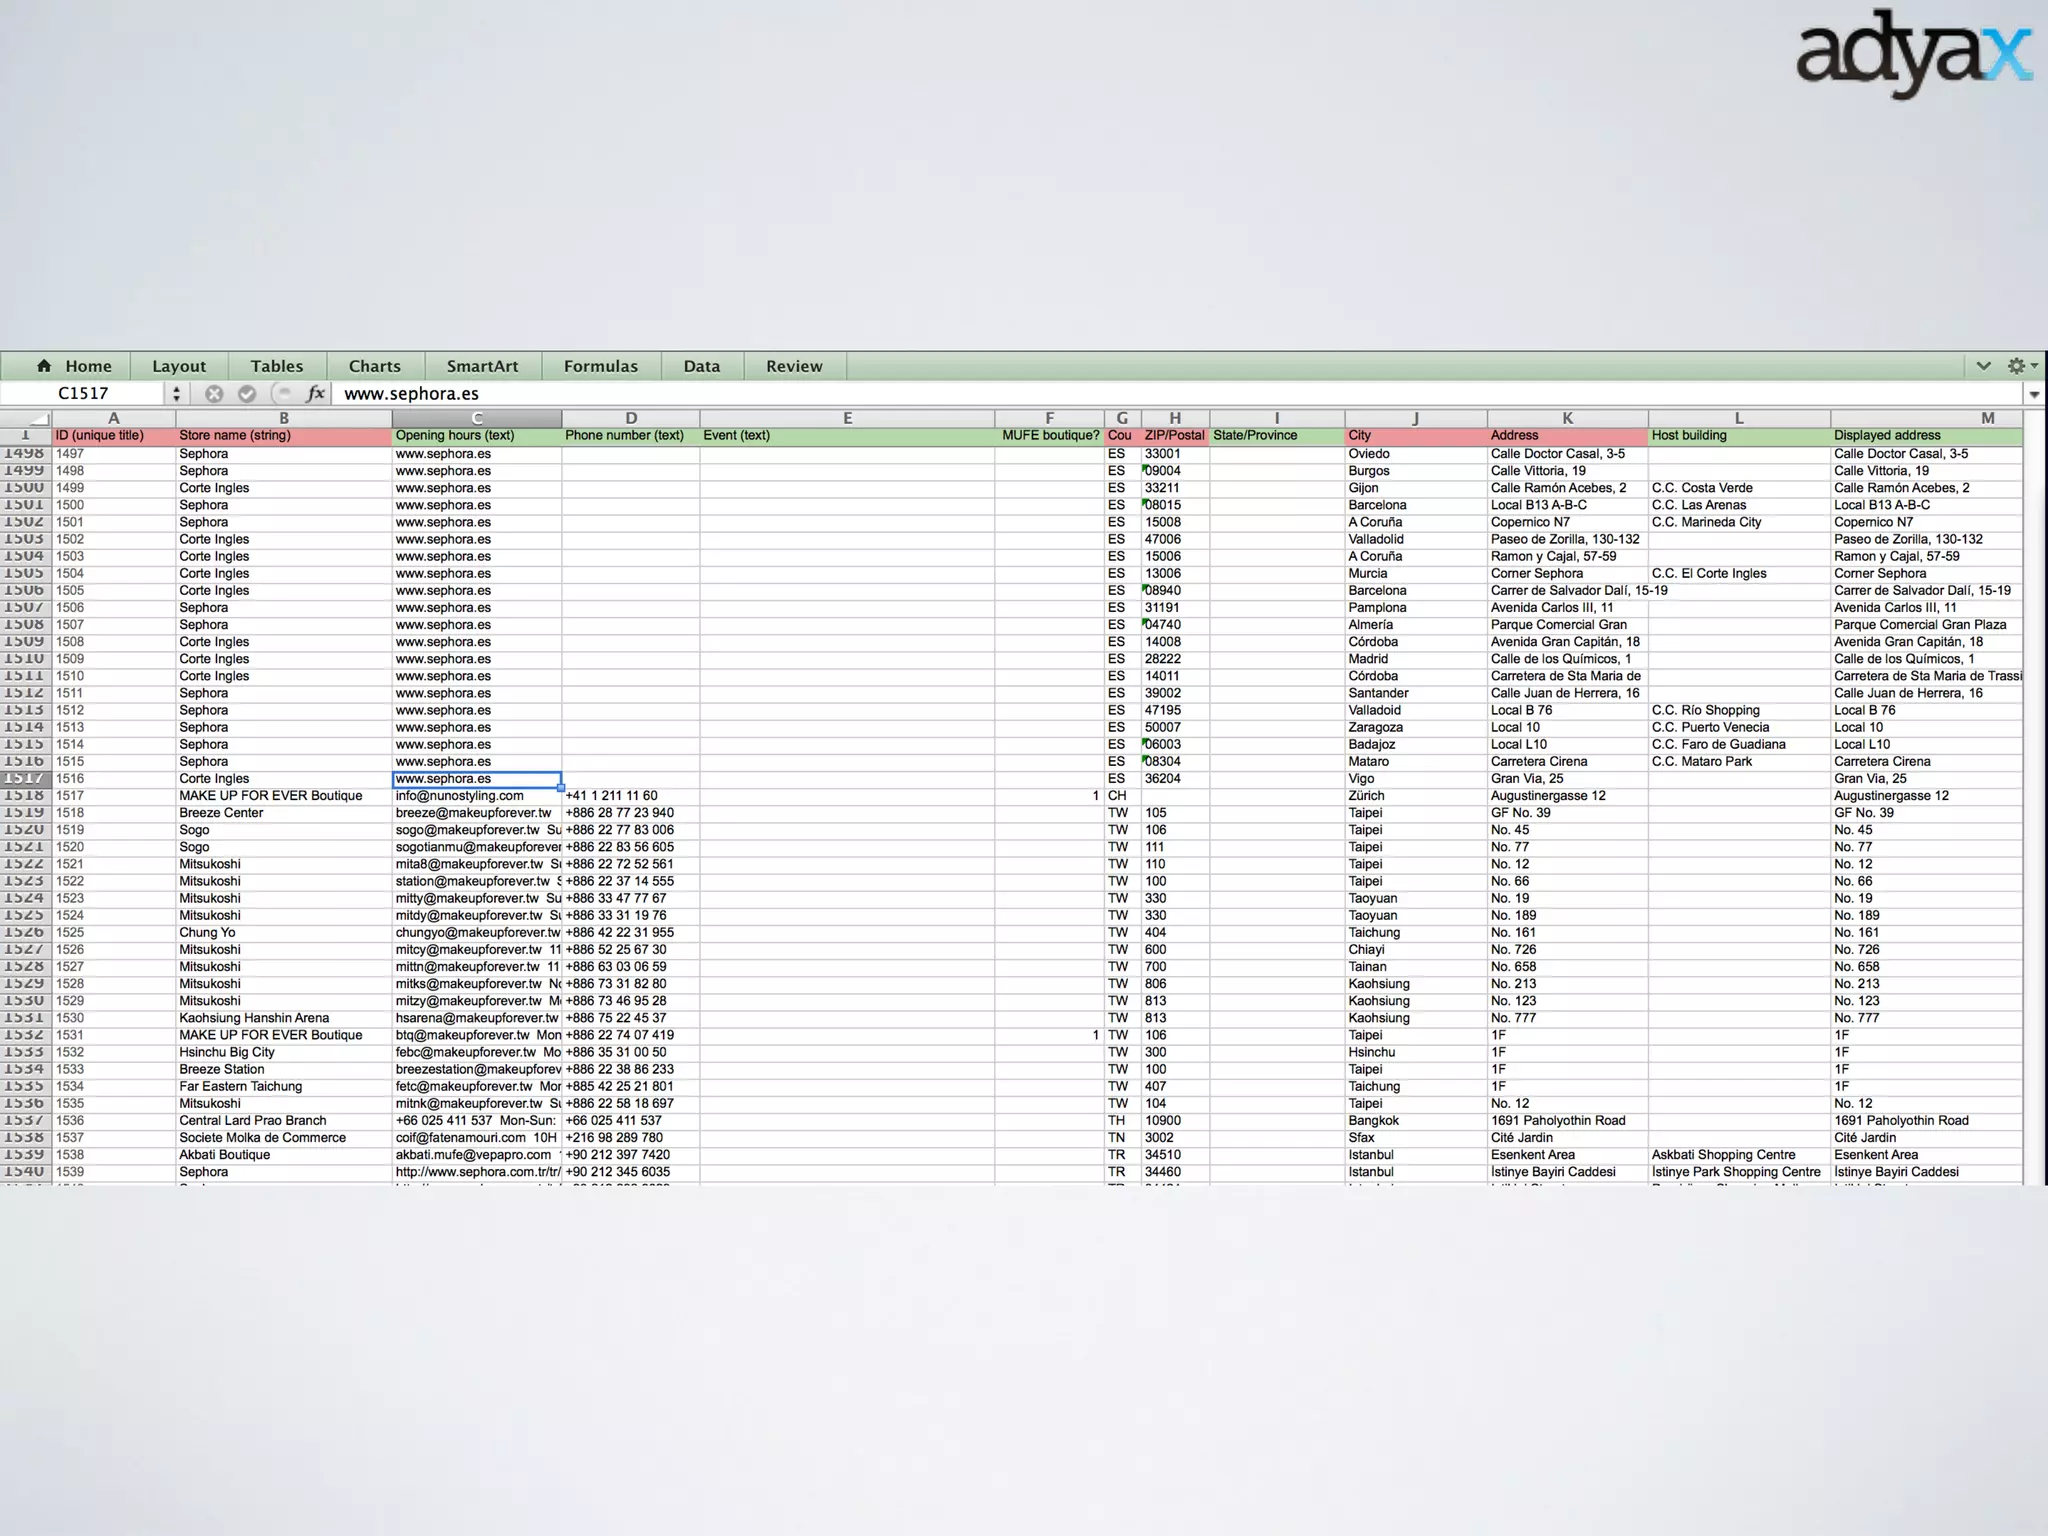Collapse the ribbon with the chevron
2048x1536 pixels.
pyautogui.click(x=1983, y=366)
